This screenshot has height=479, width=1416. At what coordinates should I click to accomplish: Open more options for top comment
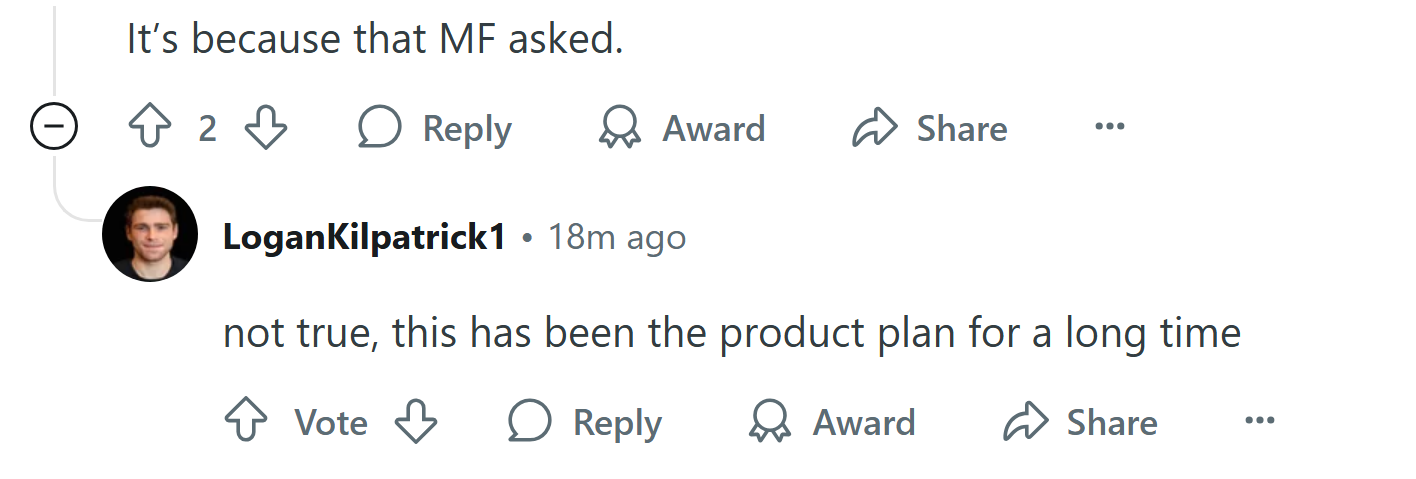point(1109,127)
